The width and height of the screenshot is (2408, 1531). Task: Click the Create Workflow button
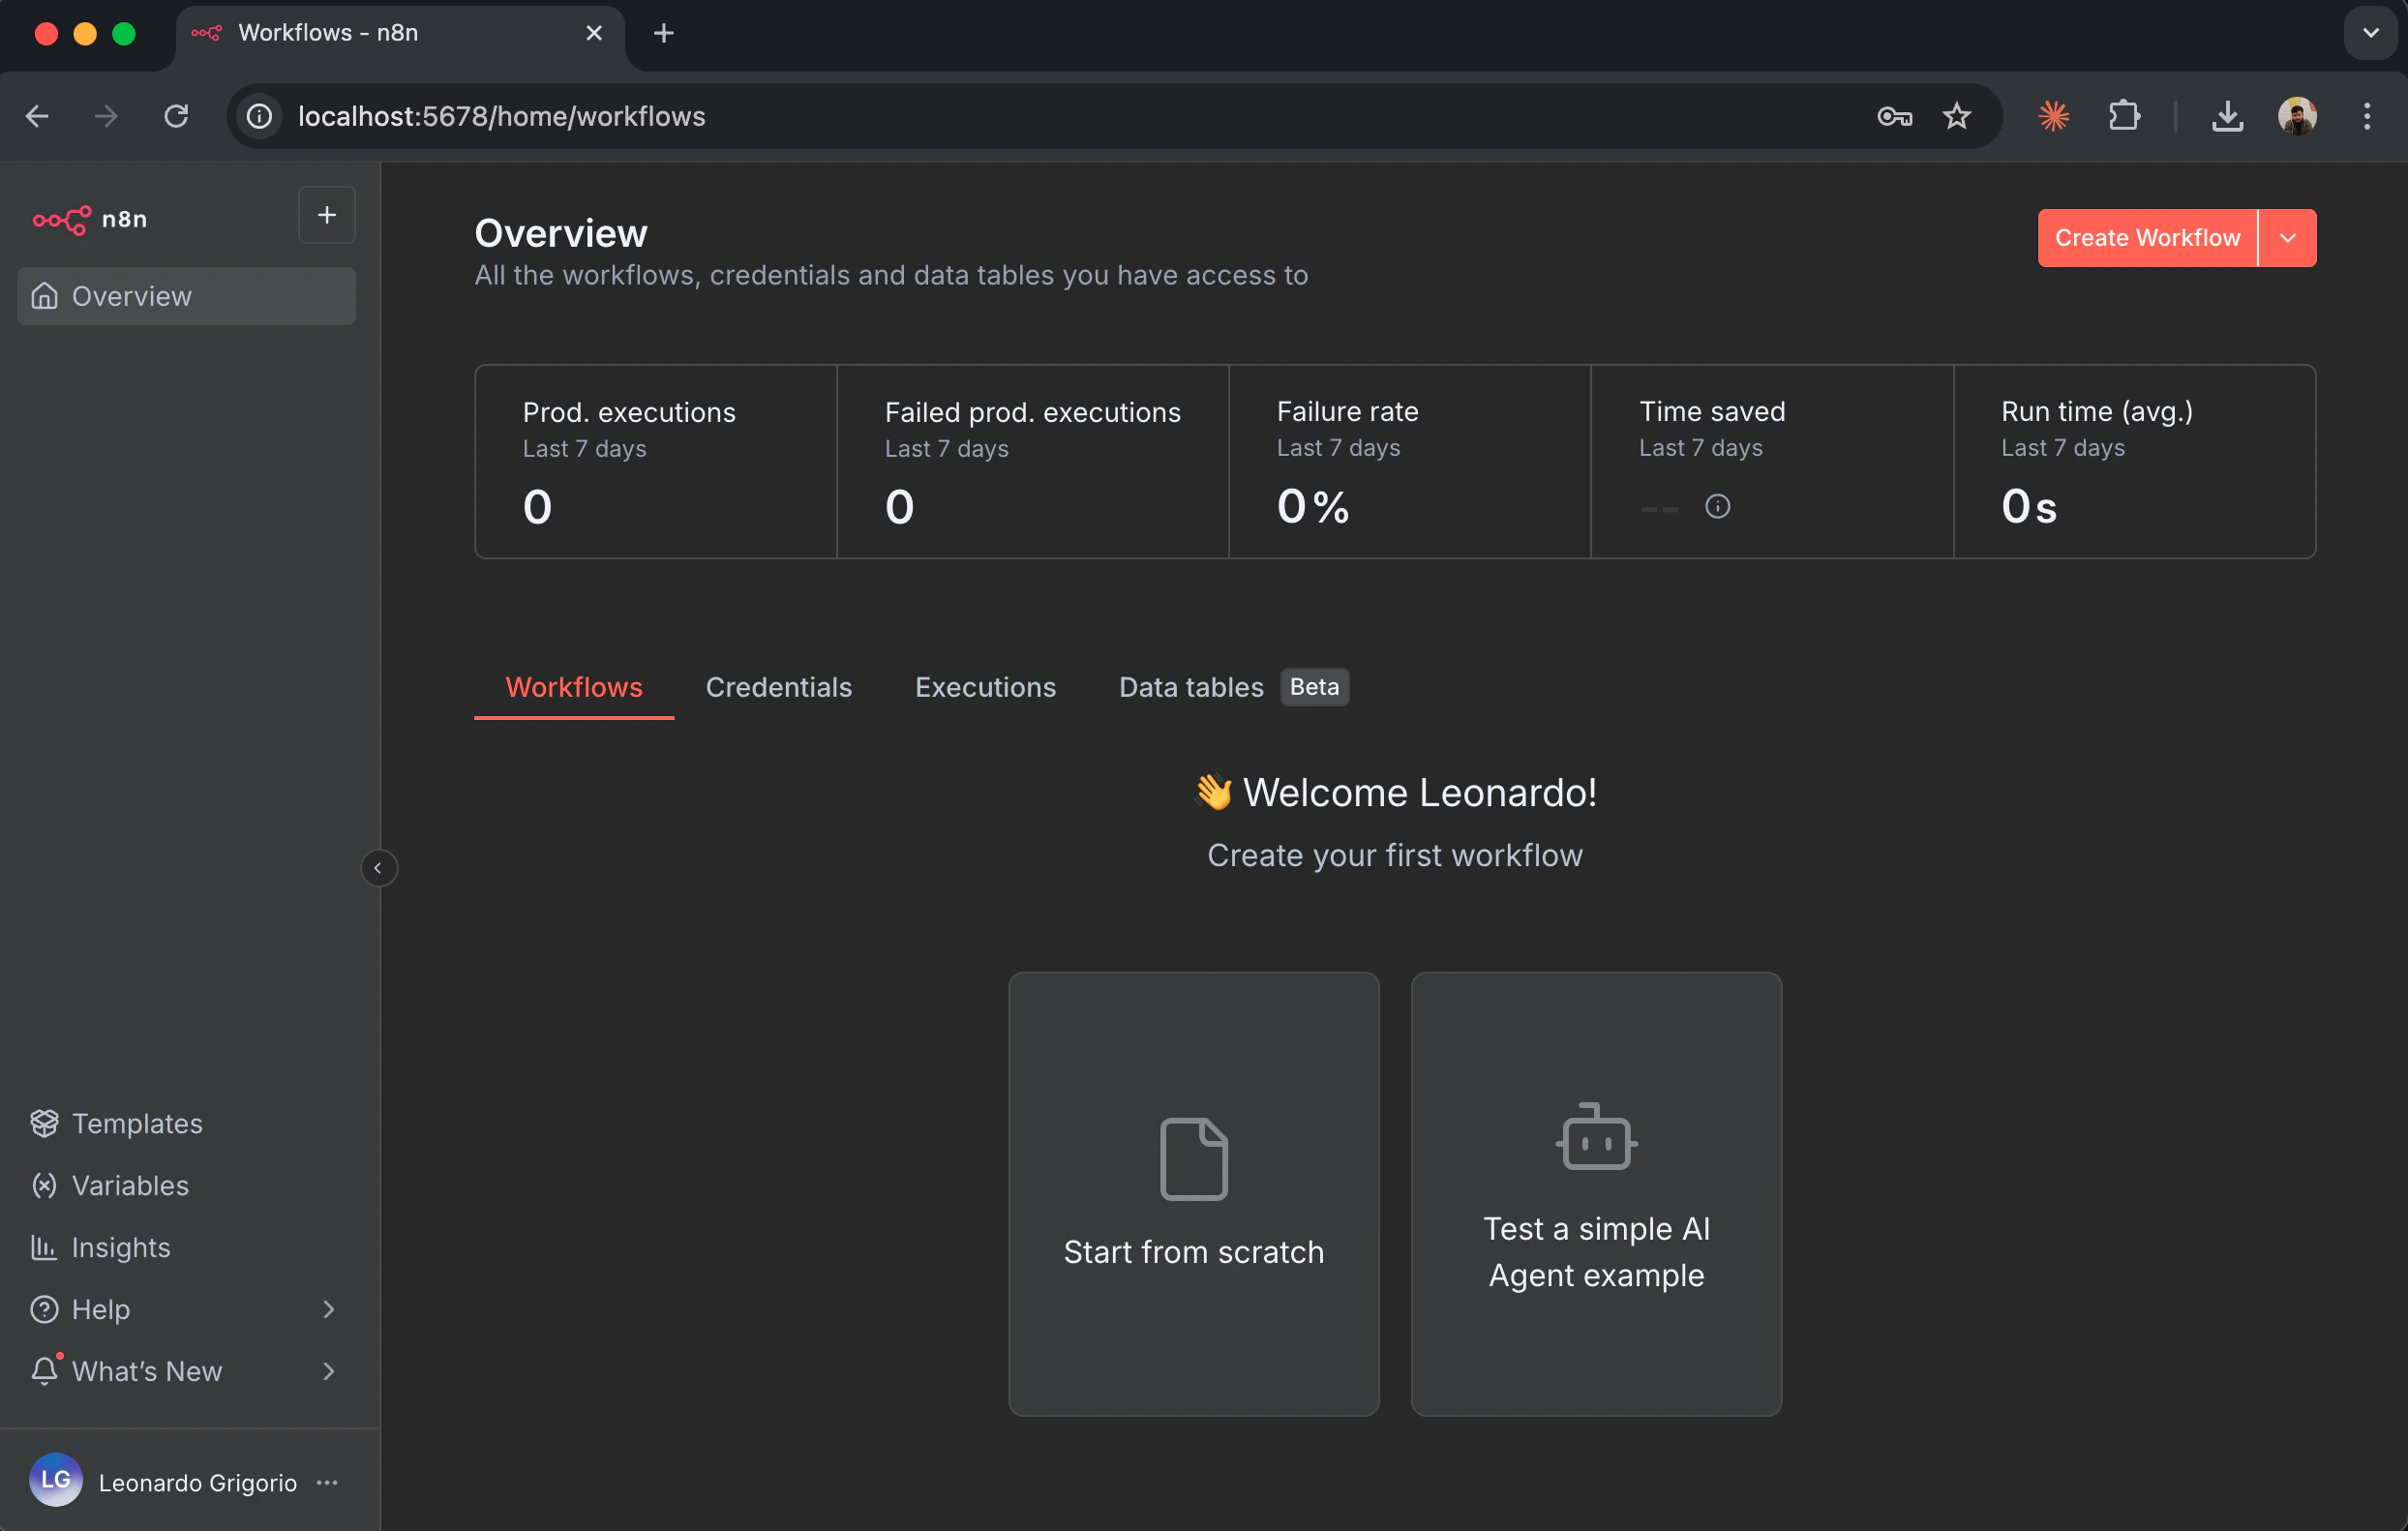(2147, 237)
